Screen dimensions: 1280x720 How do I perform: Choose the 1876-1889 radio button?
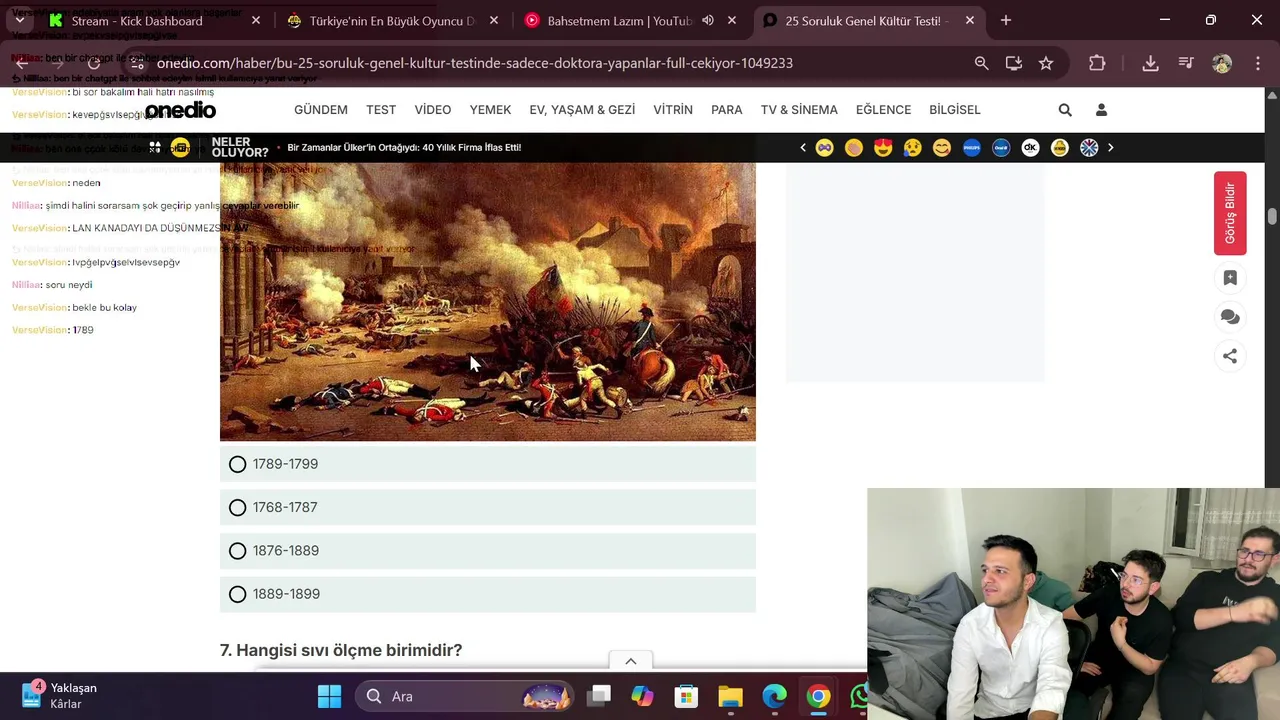pyautogui.click(x=237, y=551)
